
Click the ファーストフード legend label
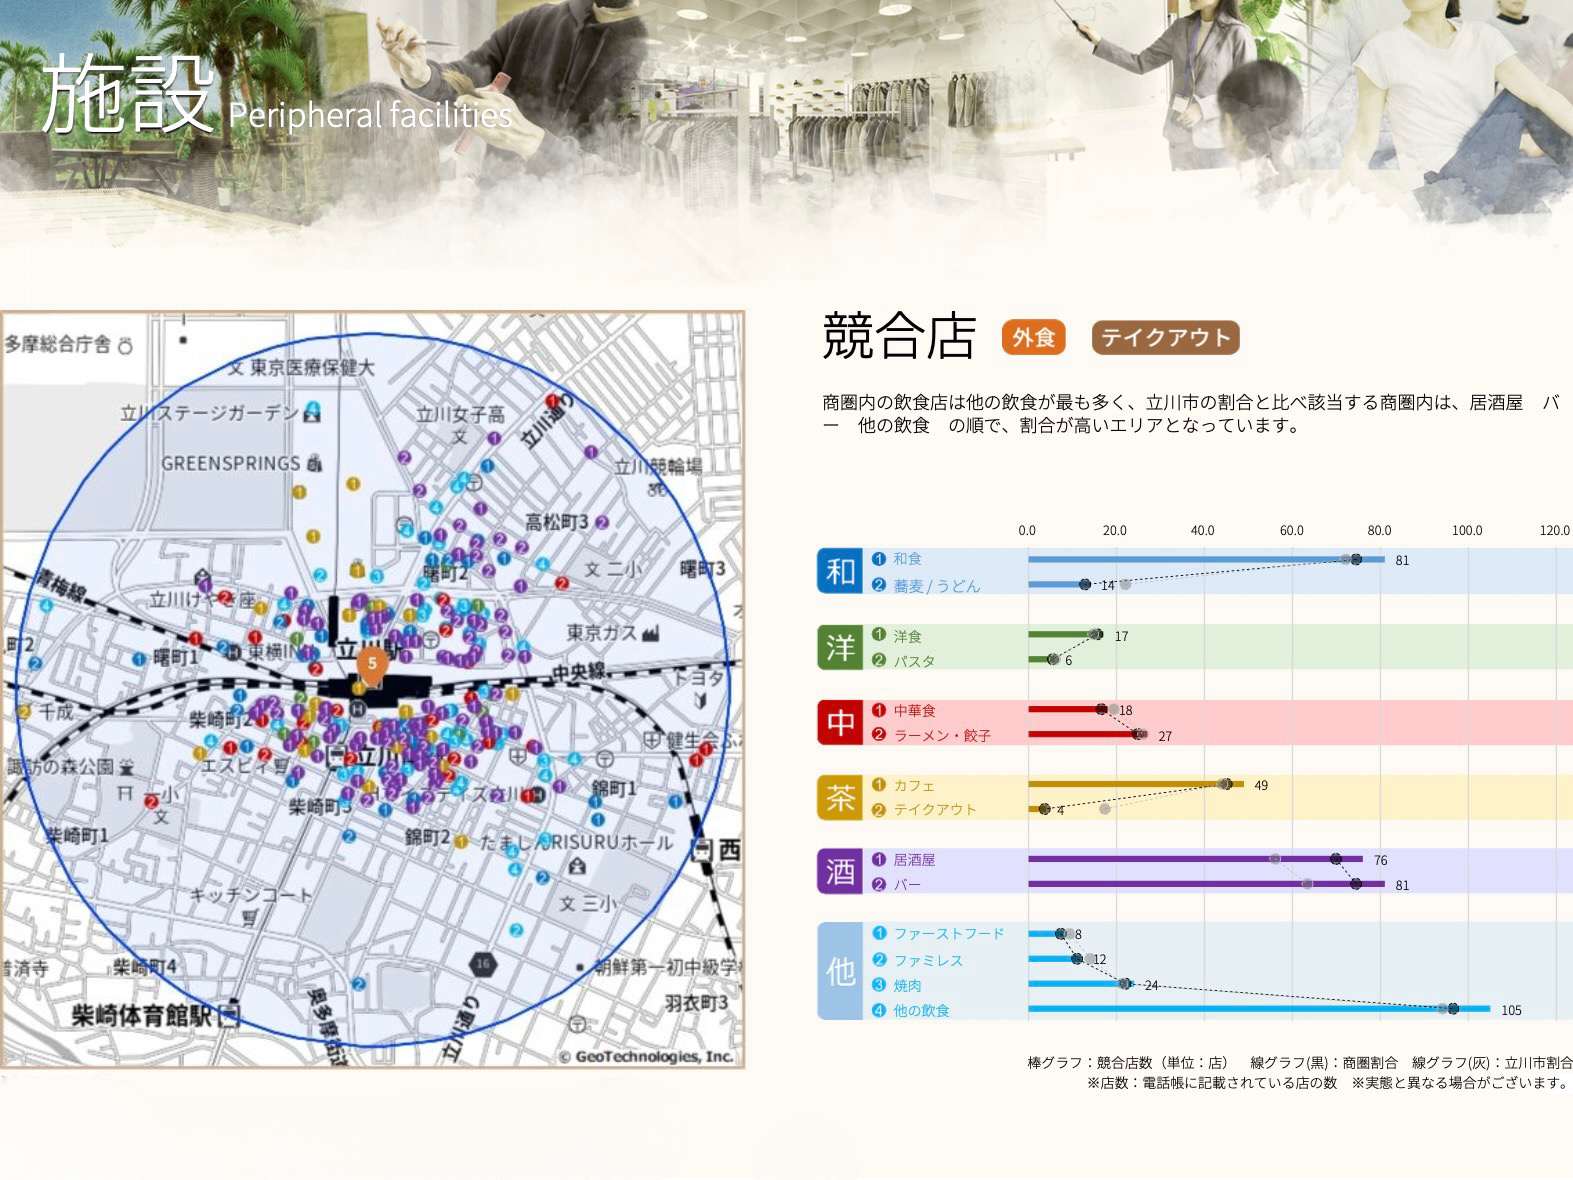click(948, 934)
